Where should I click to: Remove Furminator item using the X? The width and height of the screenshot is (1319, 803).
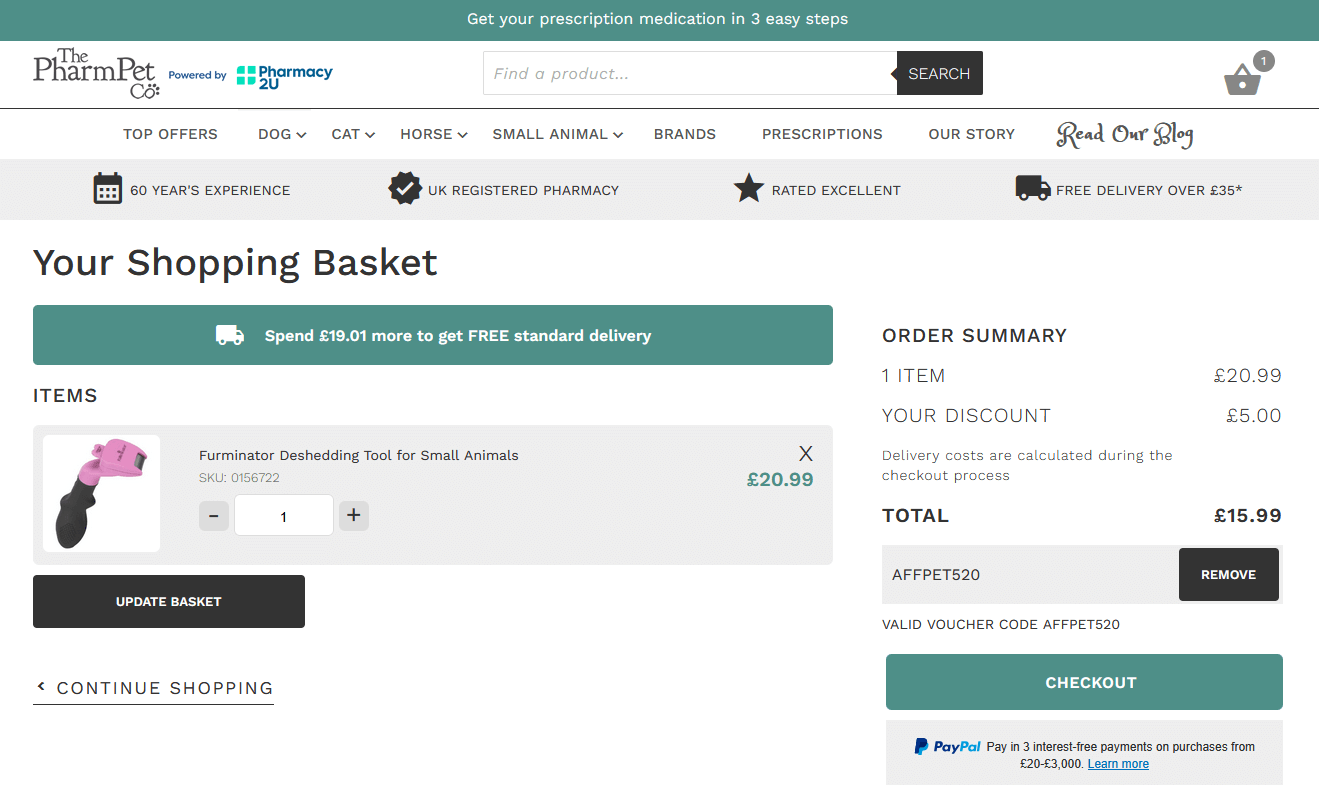click(x=806, y=453)
